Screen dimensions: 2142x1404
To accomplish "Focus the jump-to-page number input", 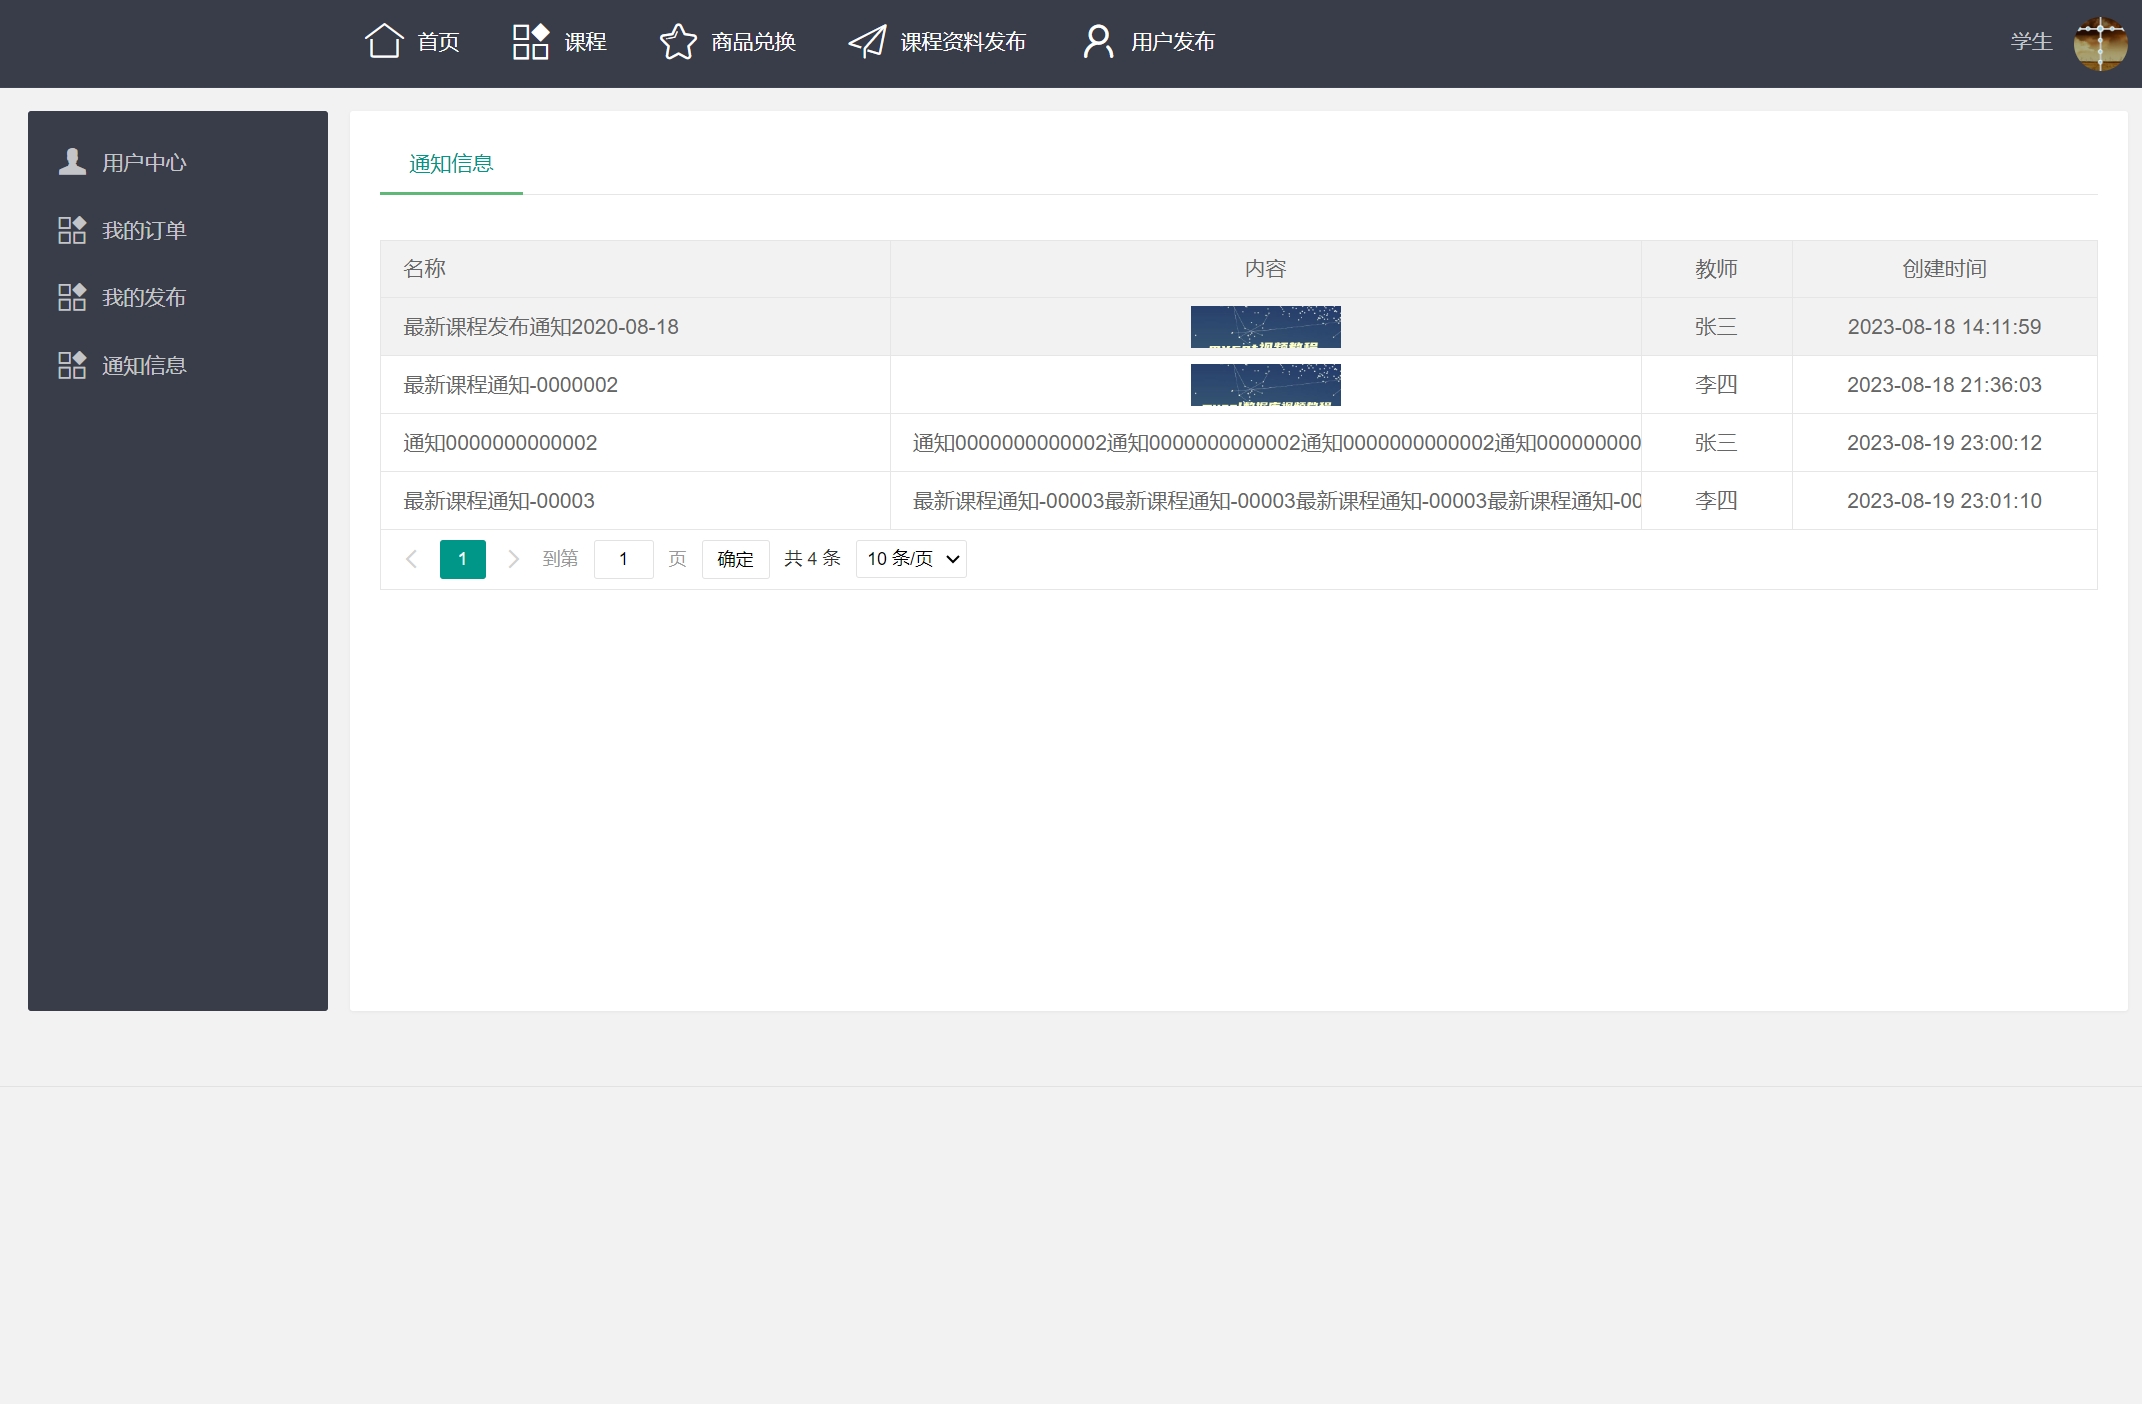I will [623, 559].
